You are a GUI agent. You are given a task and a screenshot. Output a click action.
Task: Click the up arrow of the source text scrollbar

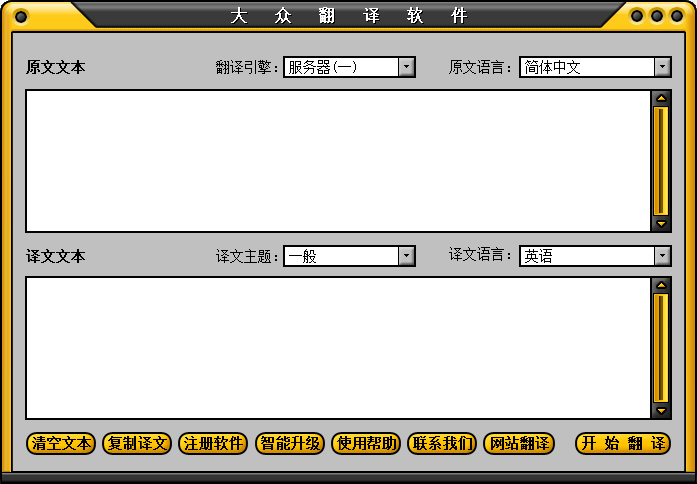click(x=661, y=98)
